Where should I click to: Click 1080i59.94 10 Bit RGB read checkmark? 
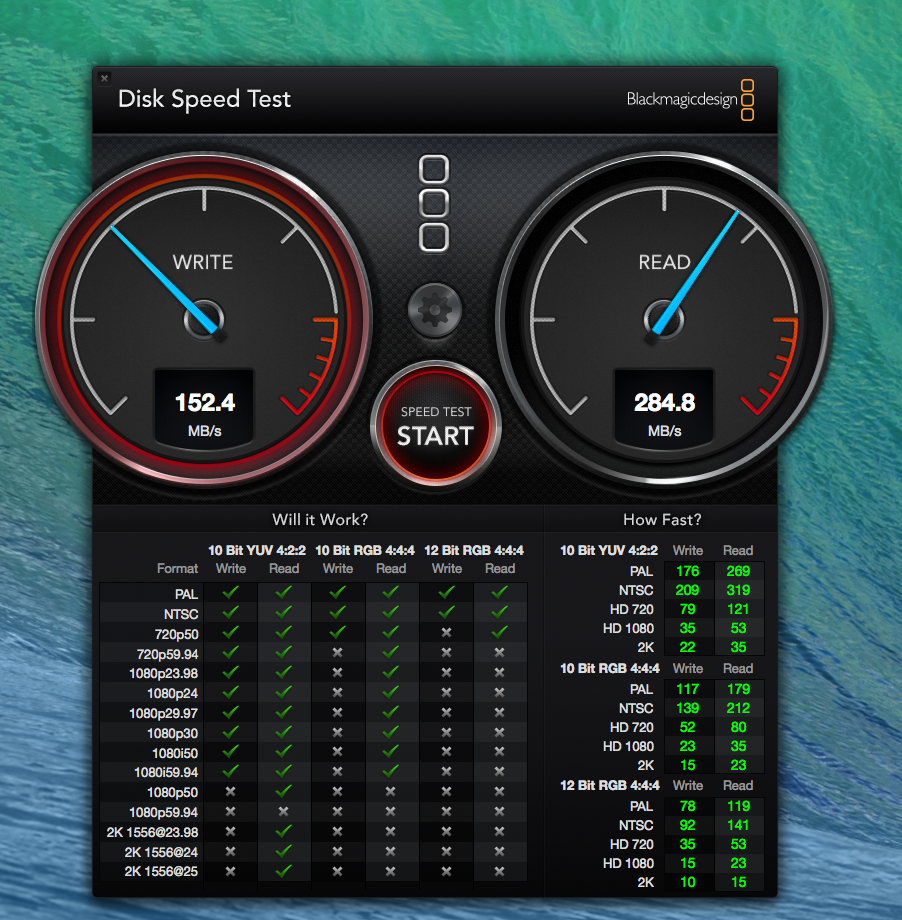pyautogui.click(x=390, y=771)
